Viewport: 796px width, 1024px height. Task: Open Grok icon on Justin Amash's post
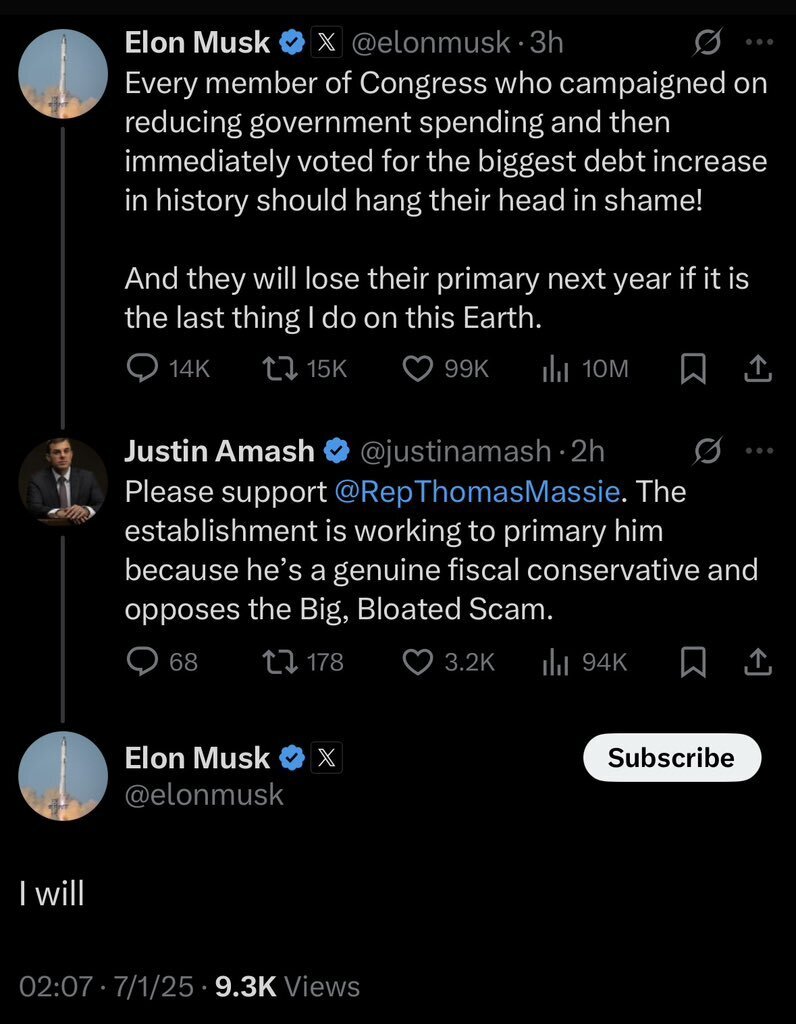click(x=708, y=451)
